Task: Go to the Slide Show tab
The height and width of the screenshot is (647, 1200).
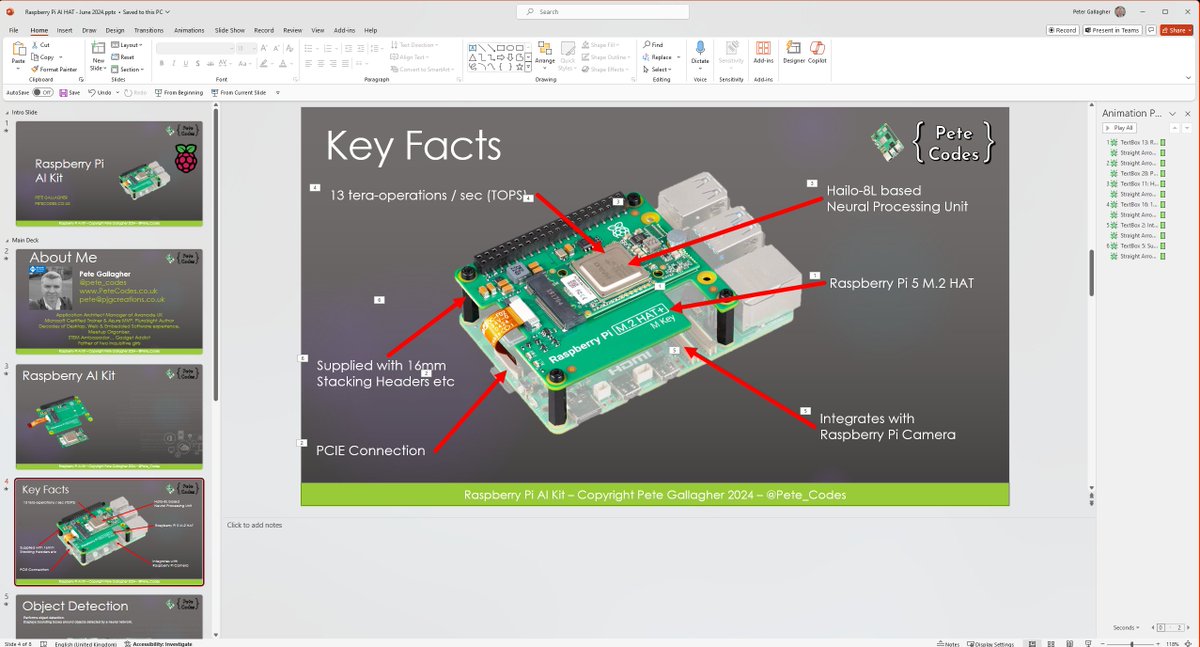Action: coord(230,30)
